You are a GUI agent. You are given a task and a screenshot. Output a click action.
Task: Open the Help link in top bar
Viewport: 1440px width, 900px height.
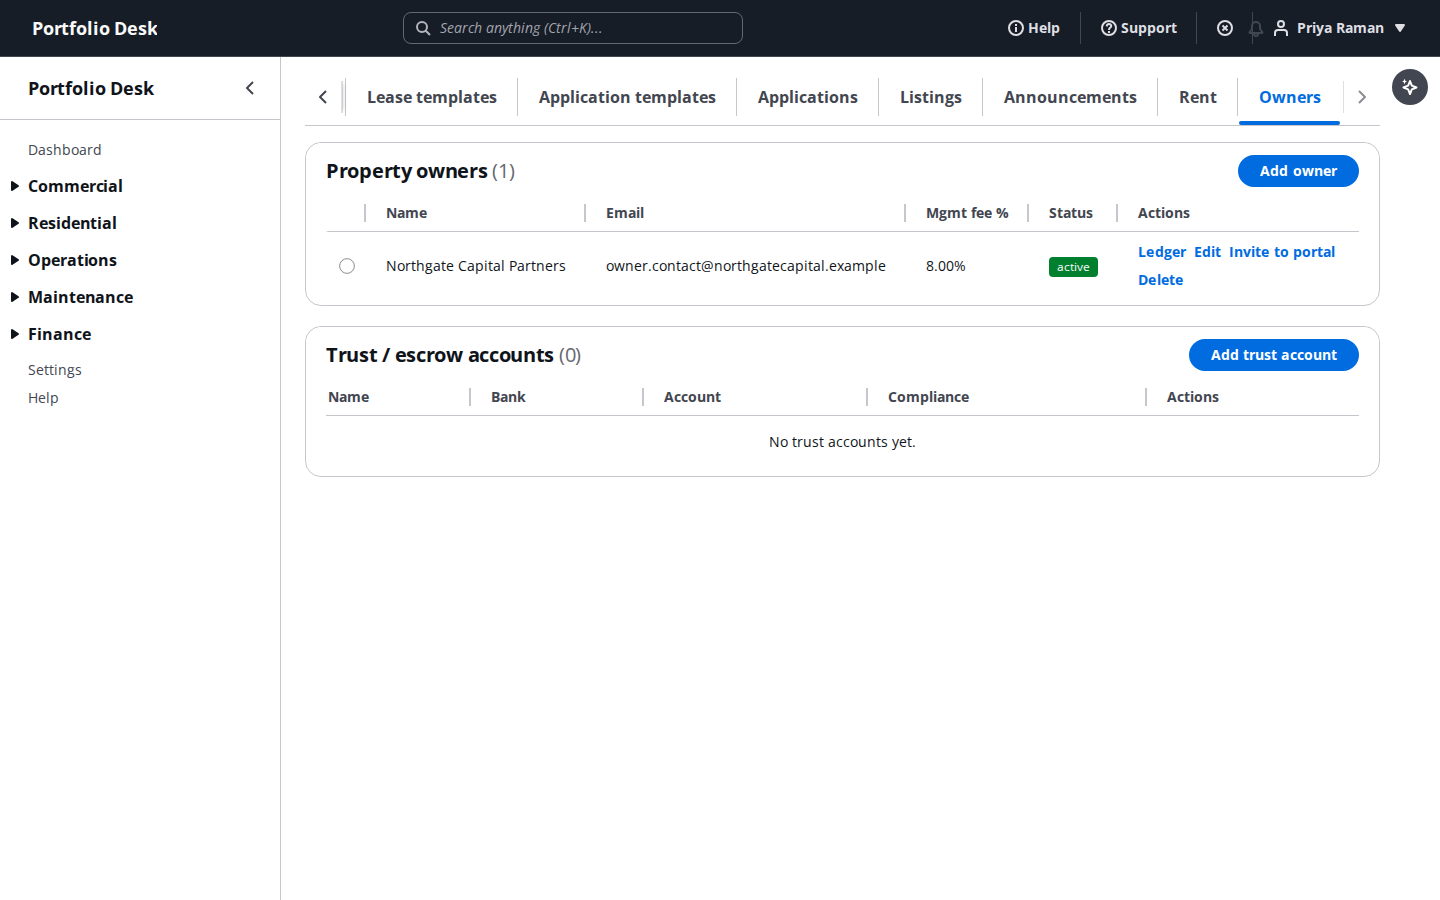[x=1034, y=28]
